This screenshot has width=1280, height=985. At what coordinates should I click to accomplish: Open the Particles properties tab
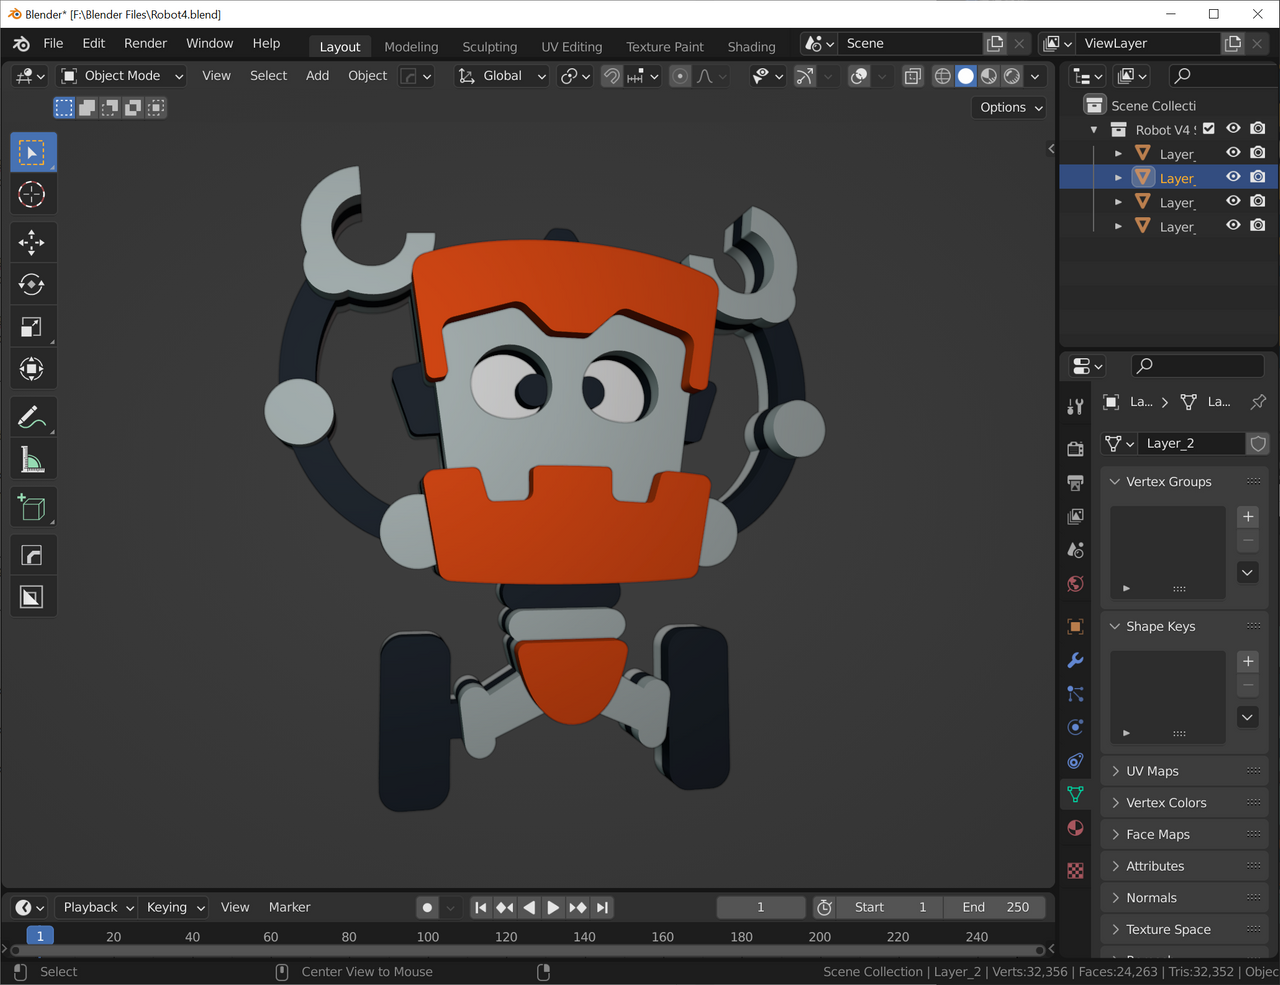(x=1075, y=694)
